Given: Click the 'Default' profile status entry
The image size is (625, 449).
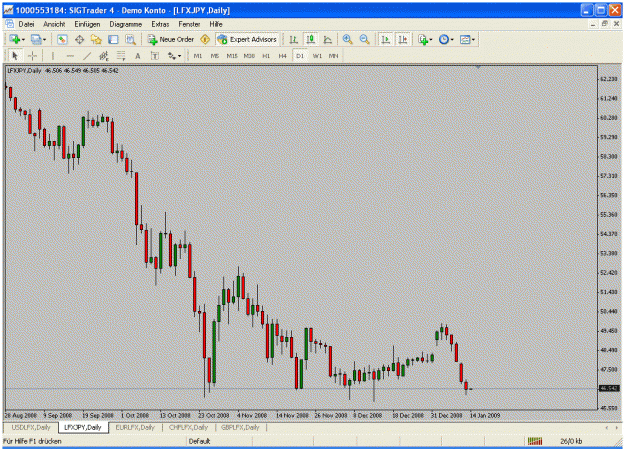Looking at the screenshot, I should click(x=199, y=441).
